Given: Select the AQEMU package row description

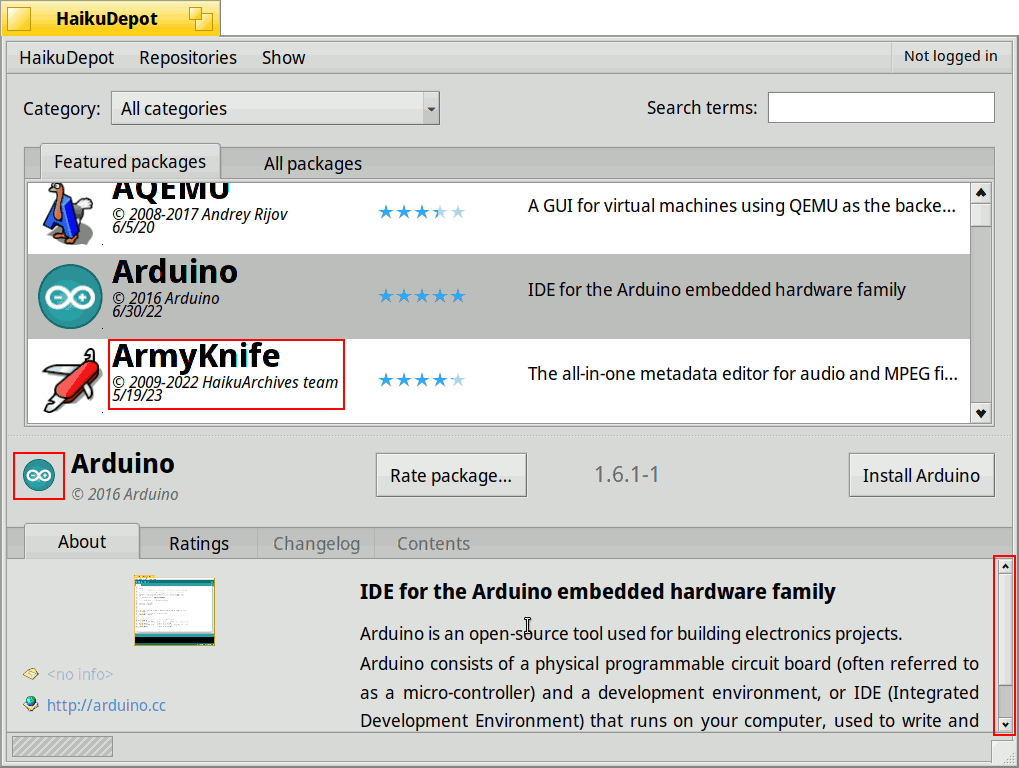Looking at the screenshot, I should (742, 206).
